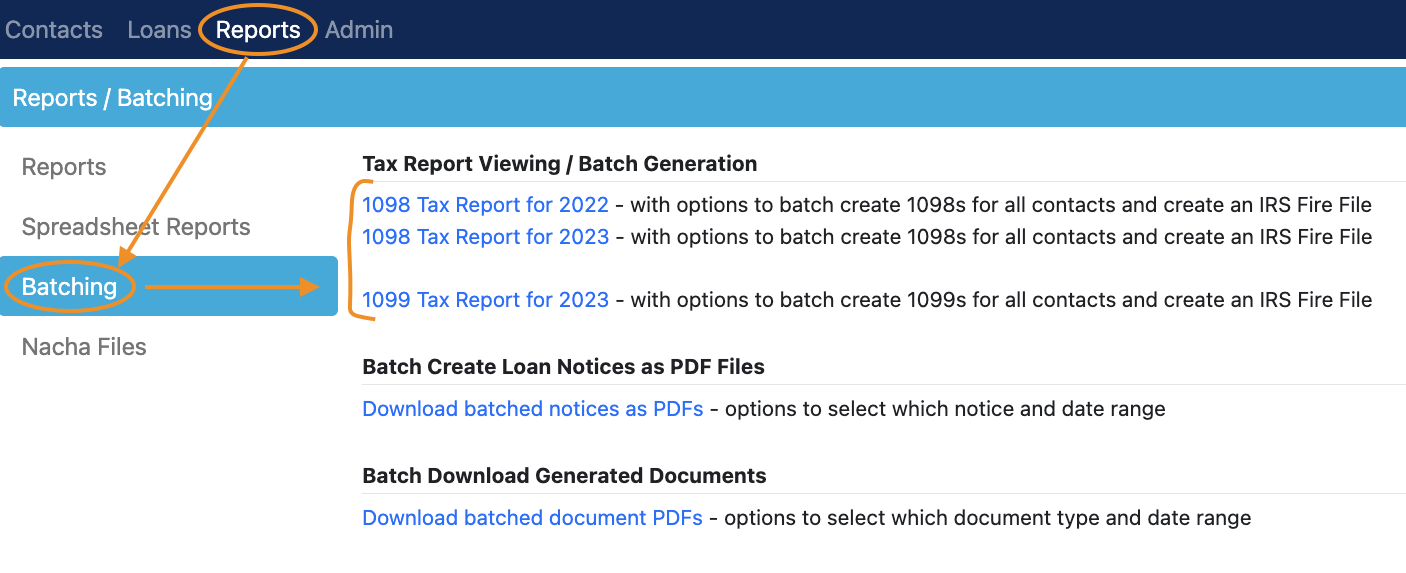1406x573 pixels.
Task: Open the Admin menu in top navigation
Action: point(359,30)
